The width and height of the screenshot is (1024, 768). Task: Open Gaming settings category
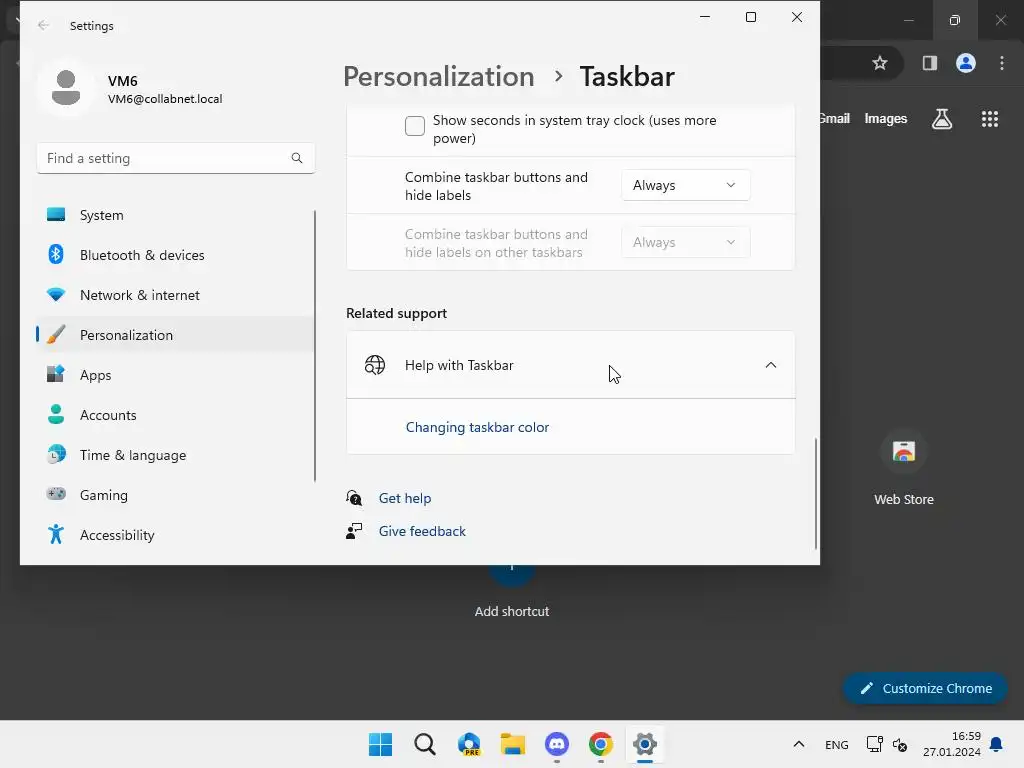(175, 495)
